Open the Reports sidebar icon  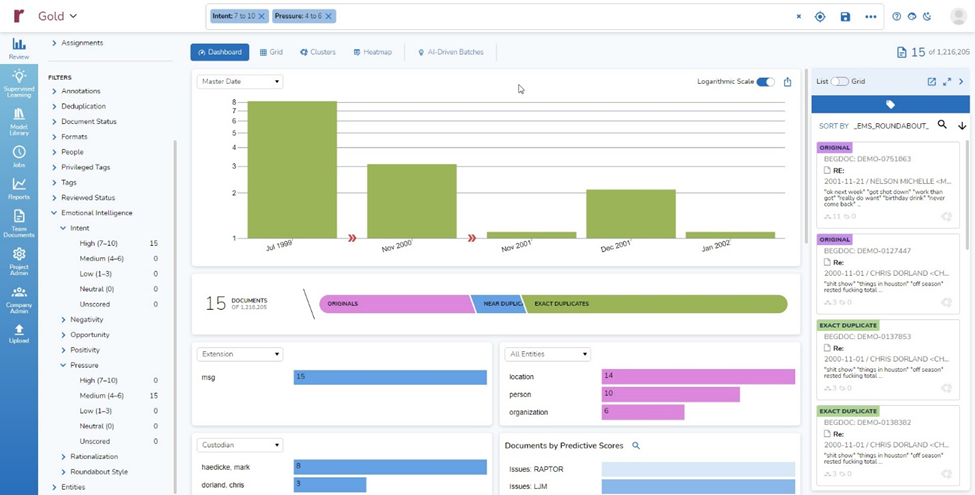pyautogui.click(x=19, y=189)
